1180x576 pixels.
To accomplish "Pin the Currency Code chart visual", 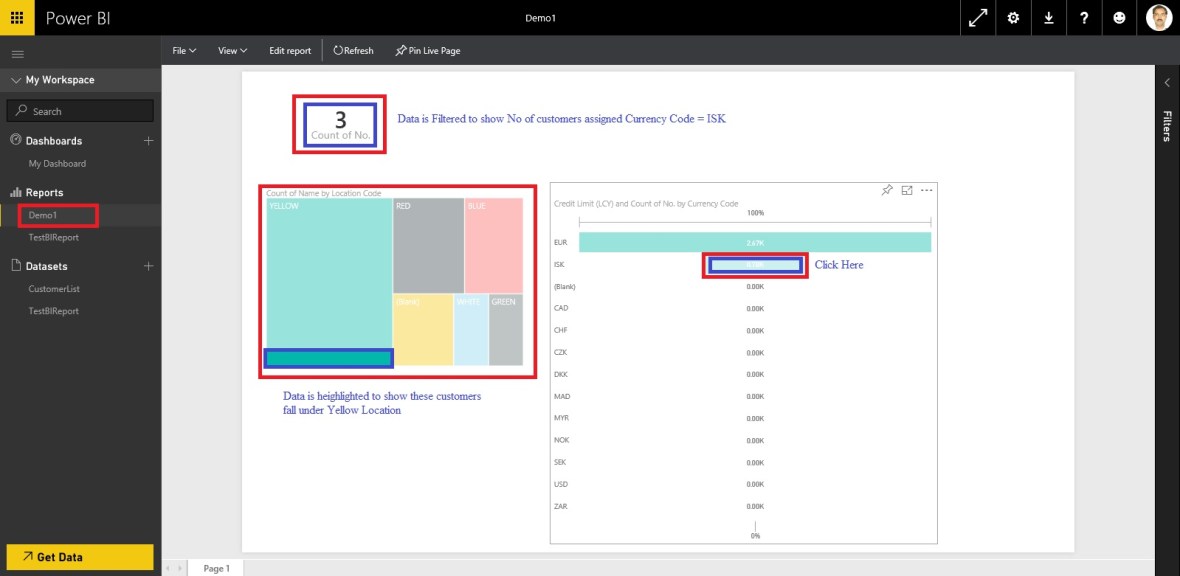I will coord(886,189).
